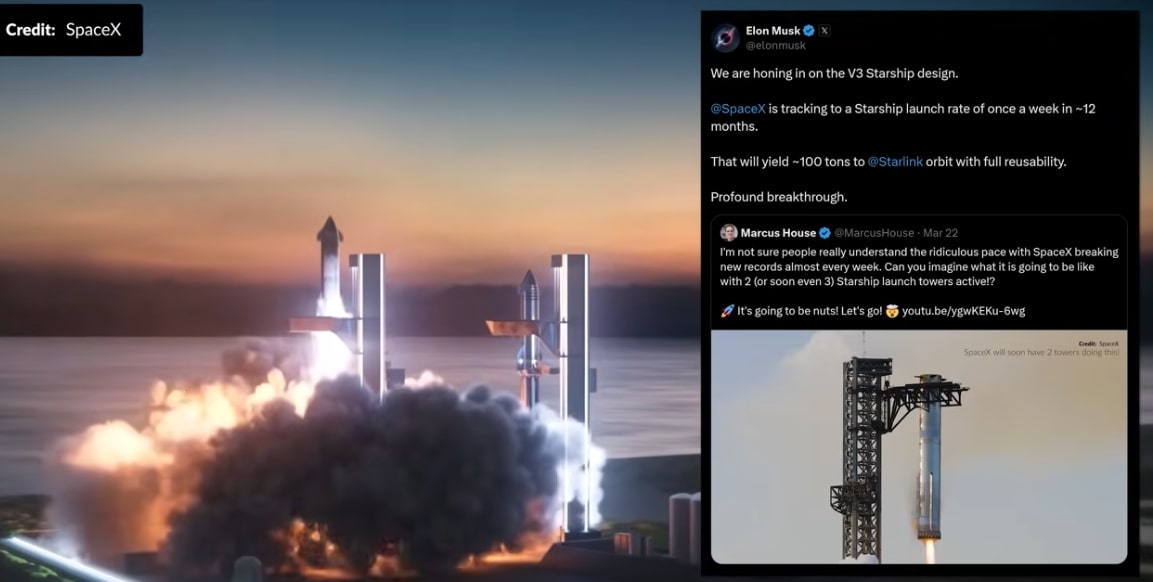This screenshot has height=582, width=1153.
Task: Open the @SpaceX mention link
Action: (738, 108)
